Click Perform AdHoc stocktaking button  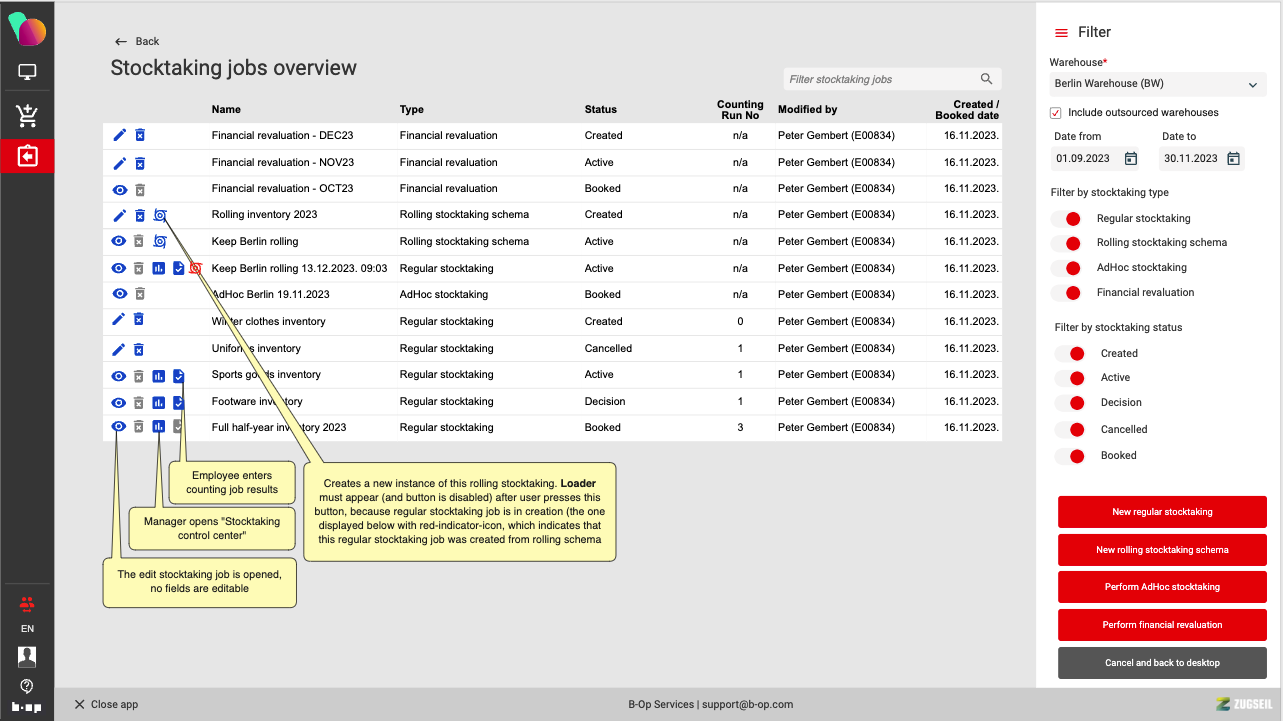point(1162,587)
